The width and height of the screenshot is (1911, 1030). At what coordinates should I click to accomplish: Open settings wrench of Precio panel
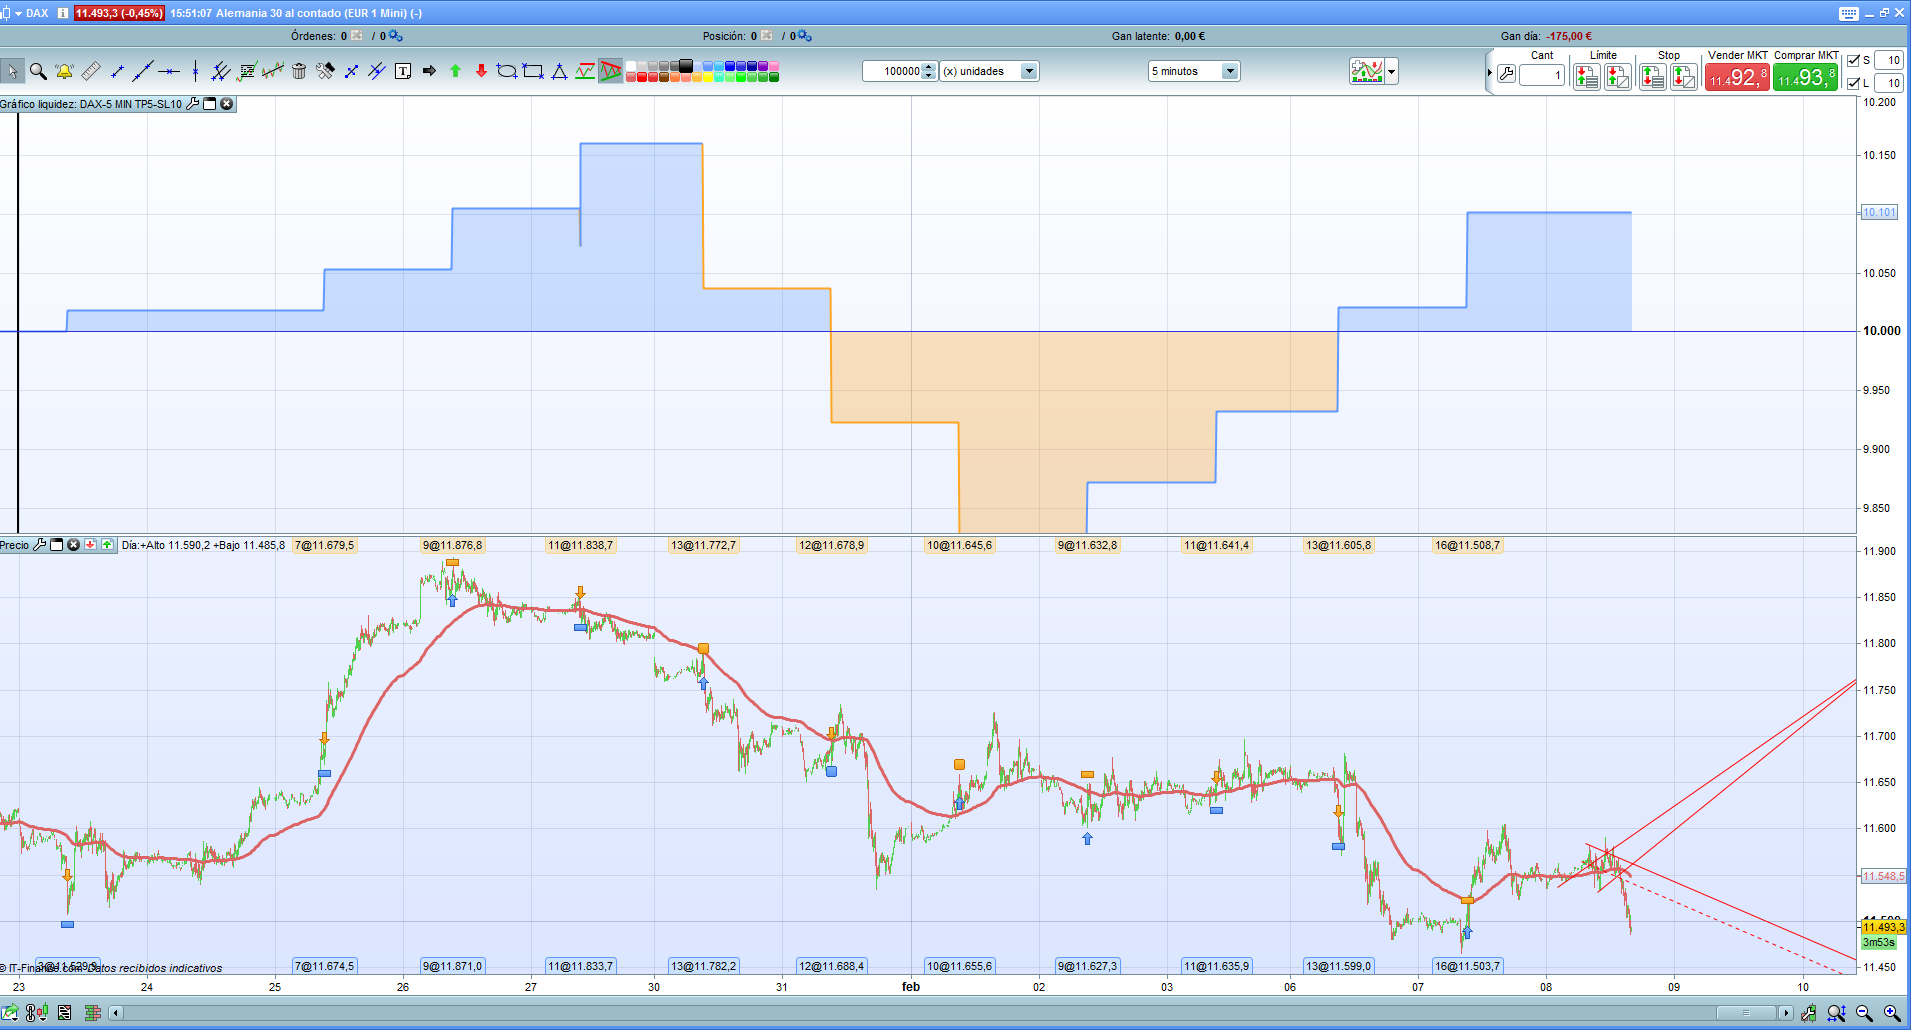pyautogui.click(x=39, y=545)
